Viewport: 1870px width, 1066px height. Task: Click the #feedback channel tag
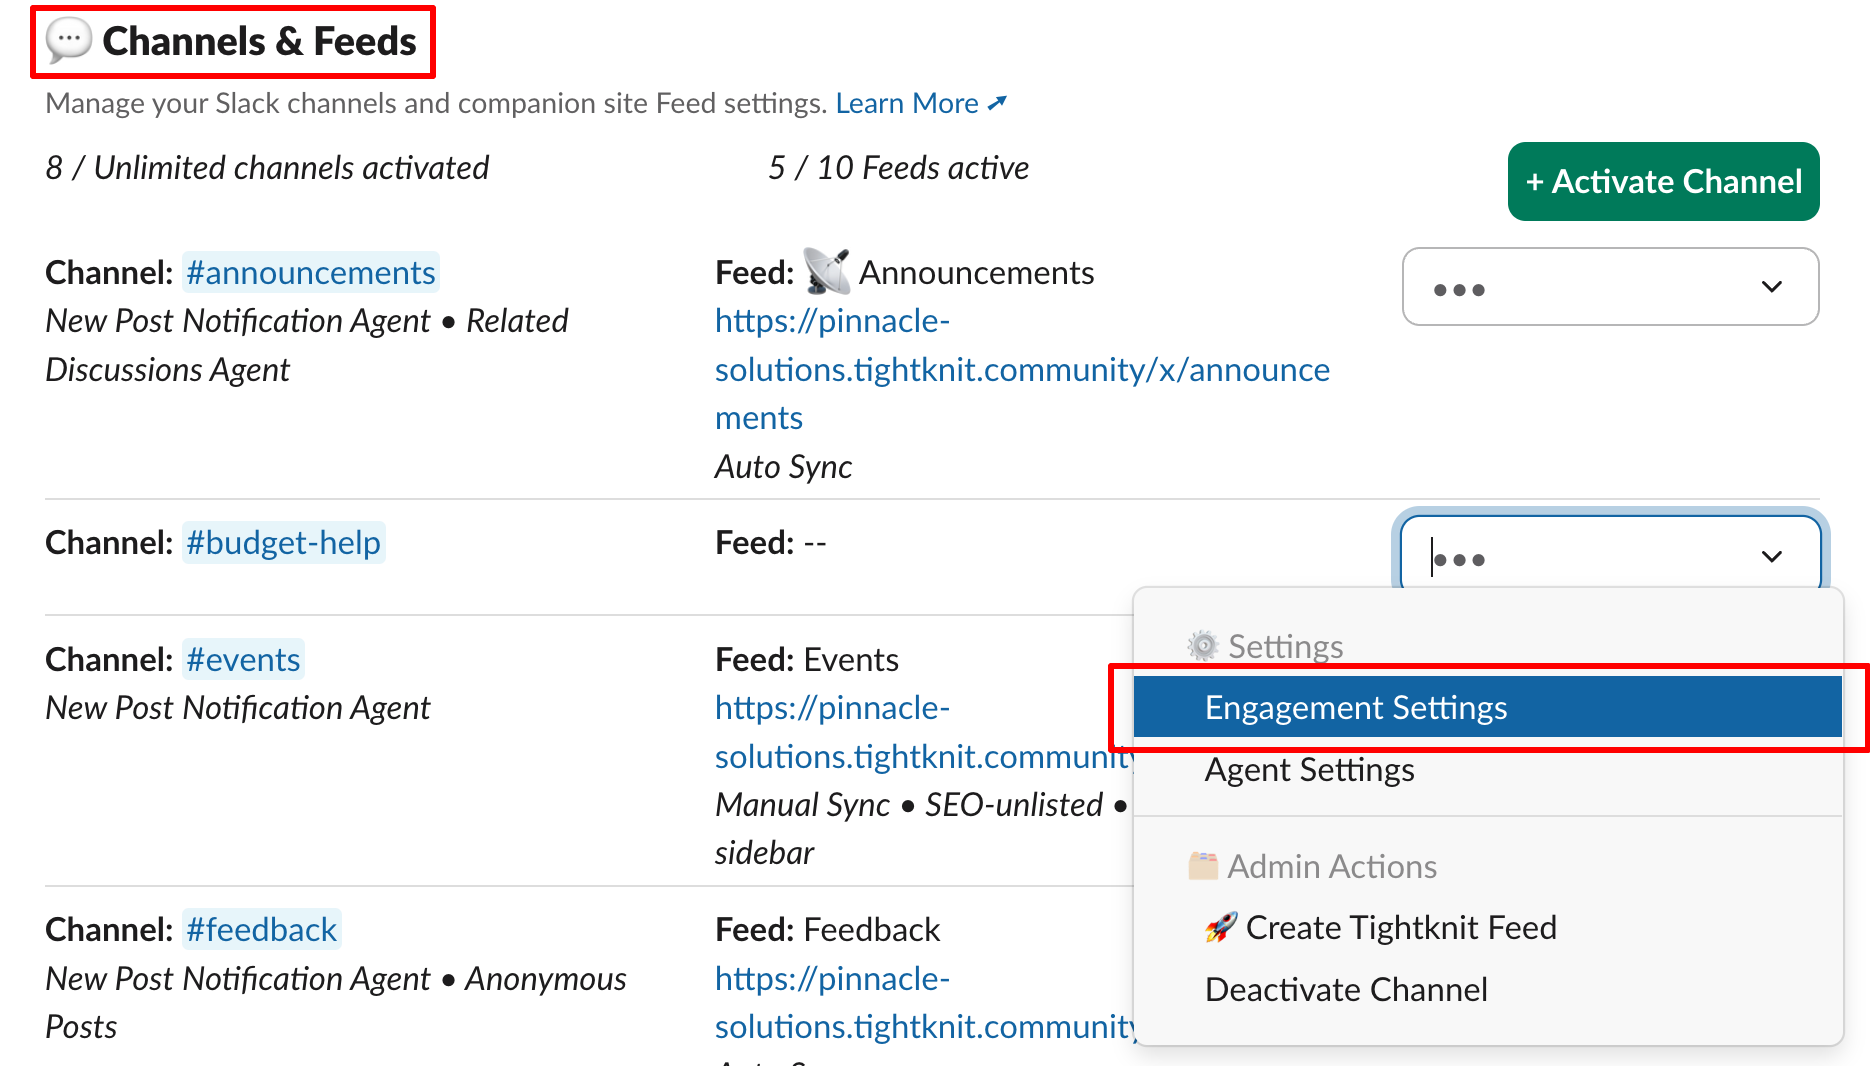[261, 930]
